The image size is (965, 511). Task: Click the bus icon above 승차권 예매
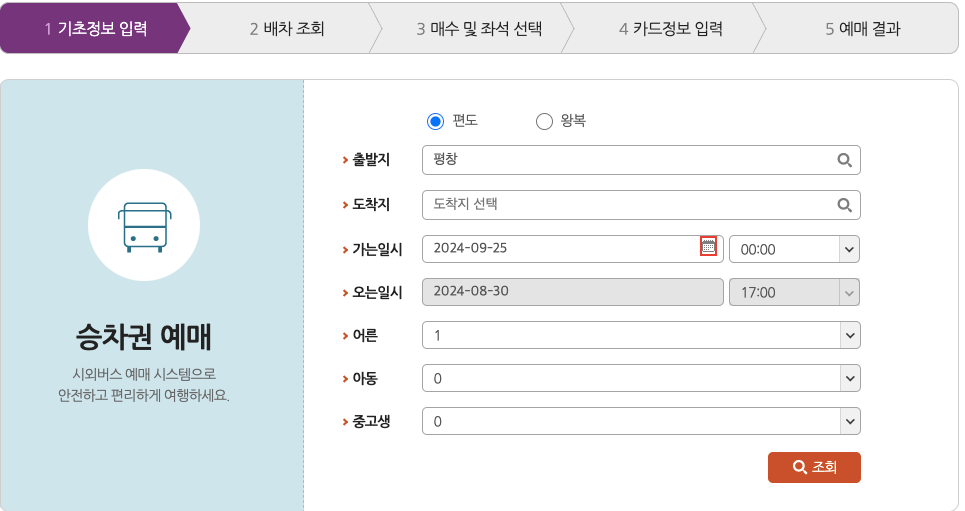(145, 227)
